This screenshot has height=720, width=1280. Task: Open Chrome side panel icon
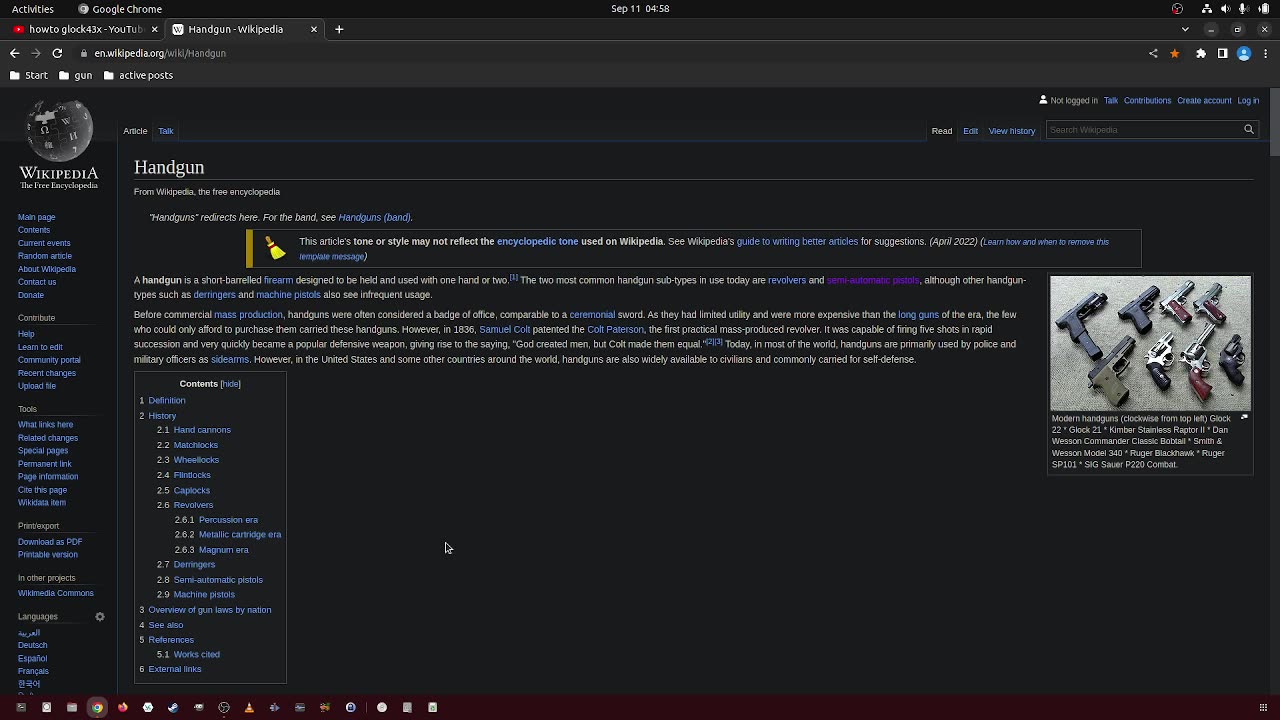click(1222, 53)
